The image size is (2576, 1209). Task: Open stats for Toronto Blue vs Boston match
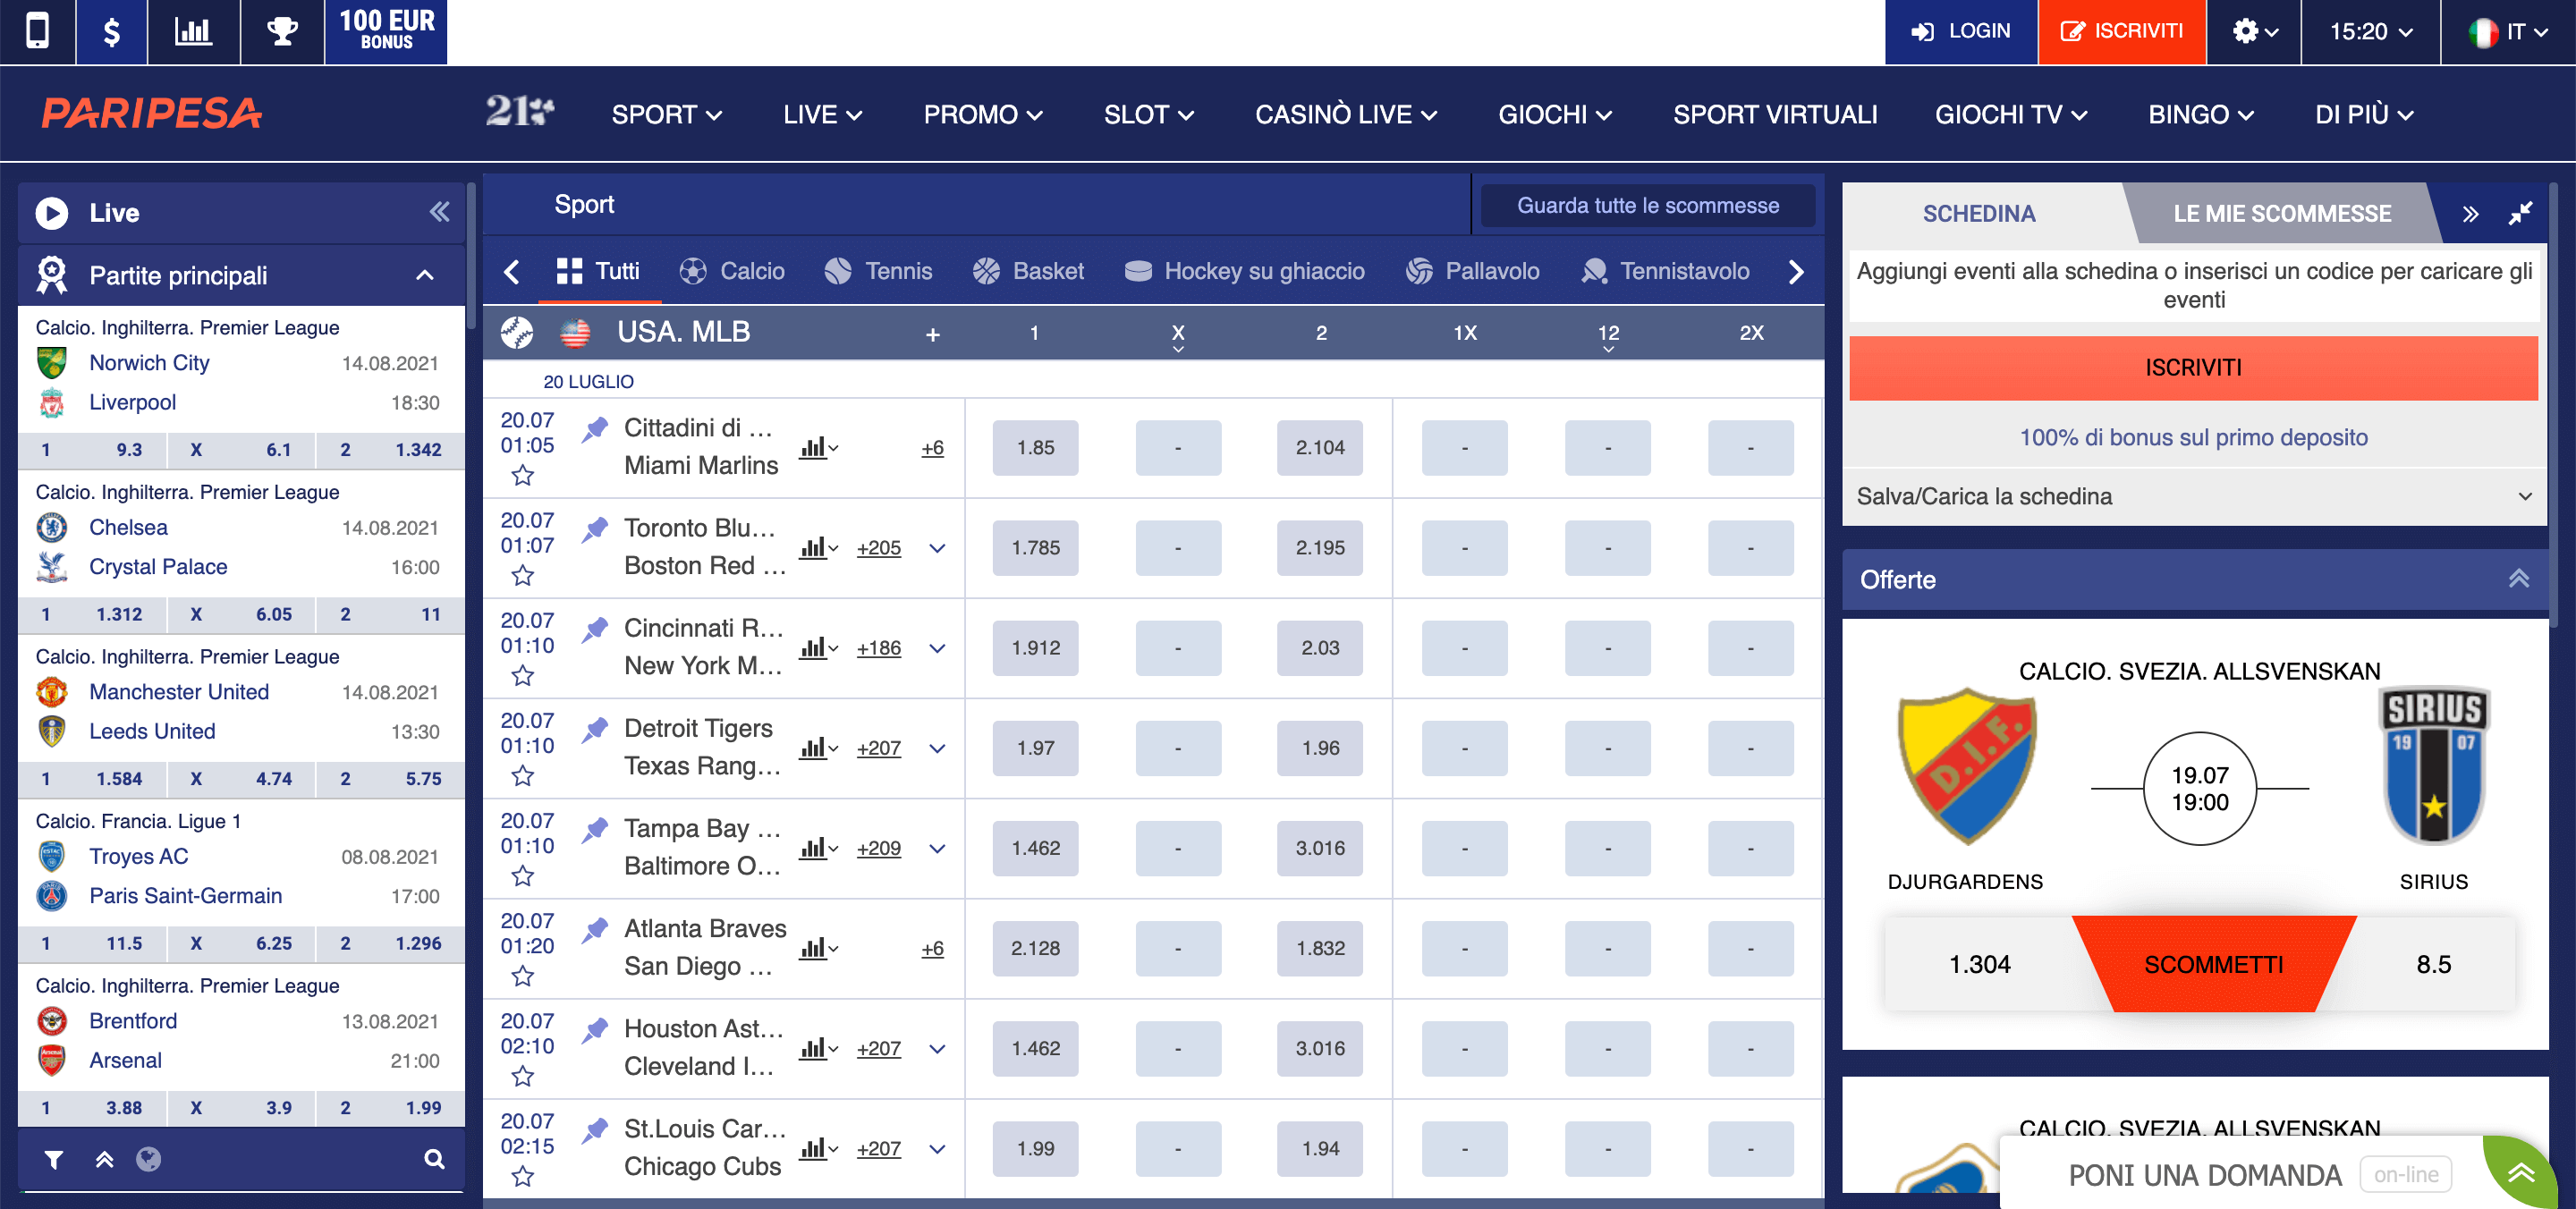pos(818,547)
